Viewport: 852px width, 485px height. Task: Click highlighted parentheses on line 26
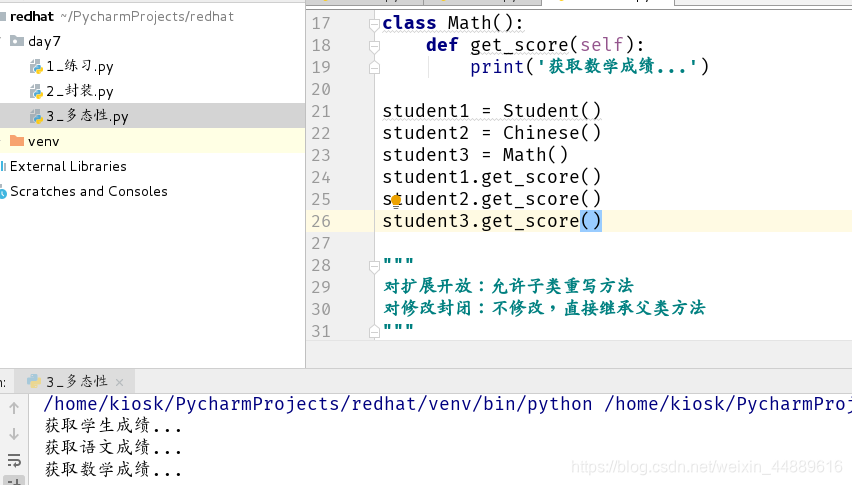591,221
